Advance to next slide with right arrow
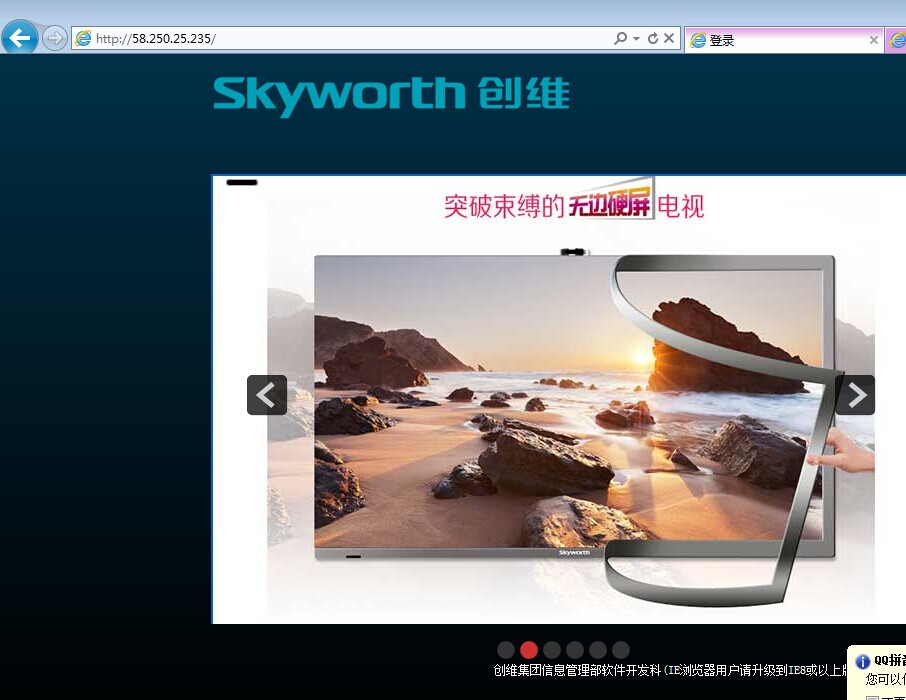Viewport: 906px width, 700px height. [855, 395]
